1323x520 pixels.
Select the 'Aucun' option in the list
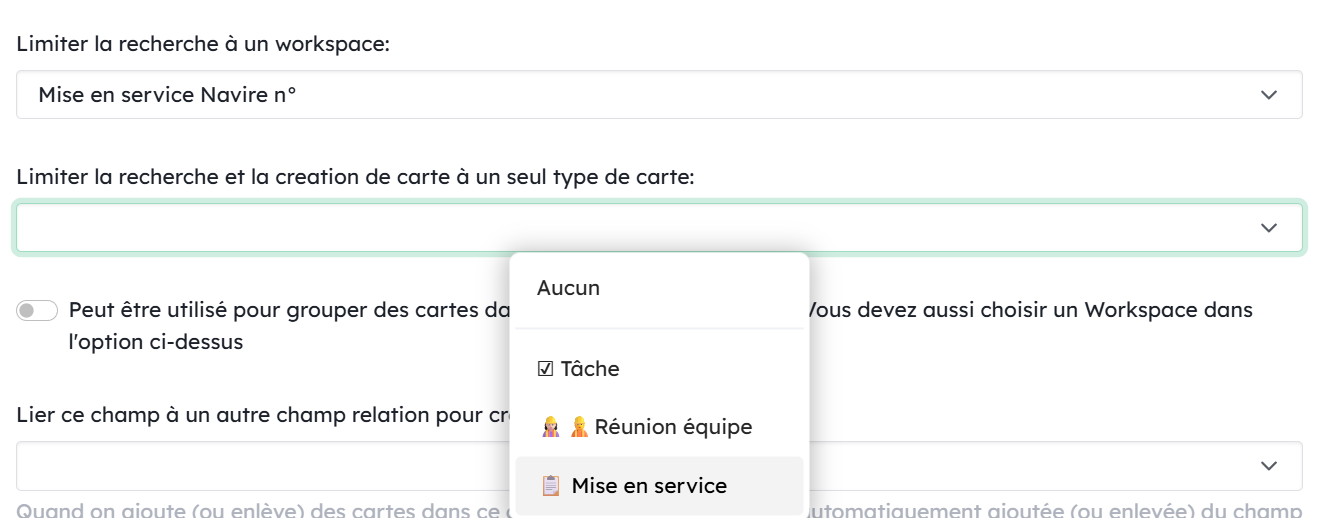[568, 288]
